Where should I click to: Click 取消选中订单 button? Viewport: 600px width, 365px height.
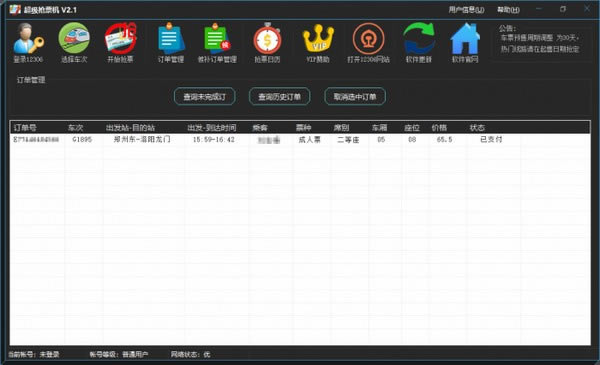pyautogui.click(x=355, y=96)
